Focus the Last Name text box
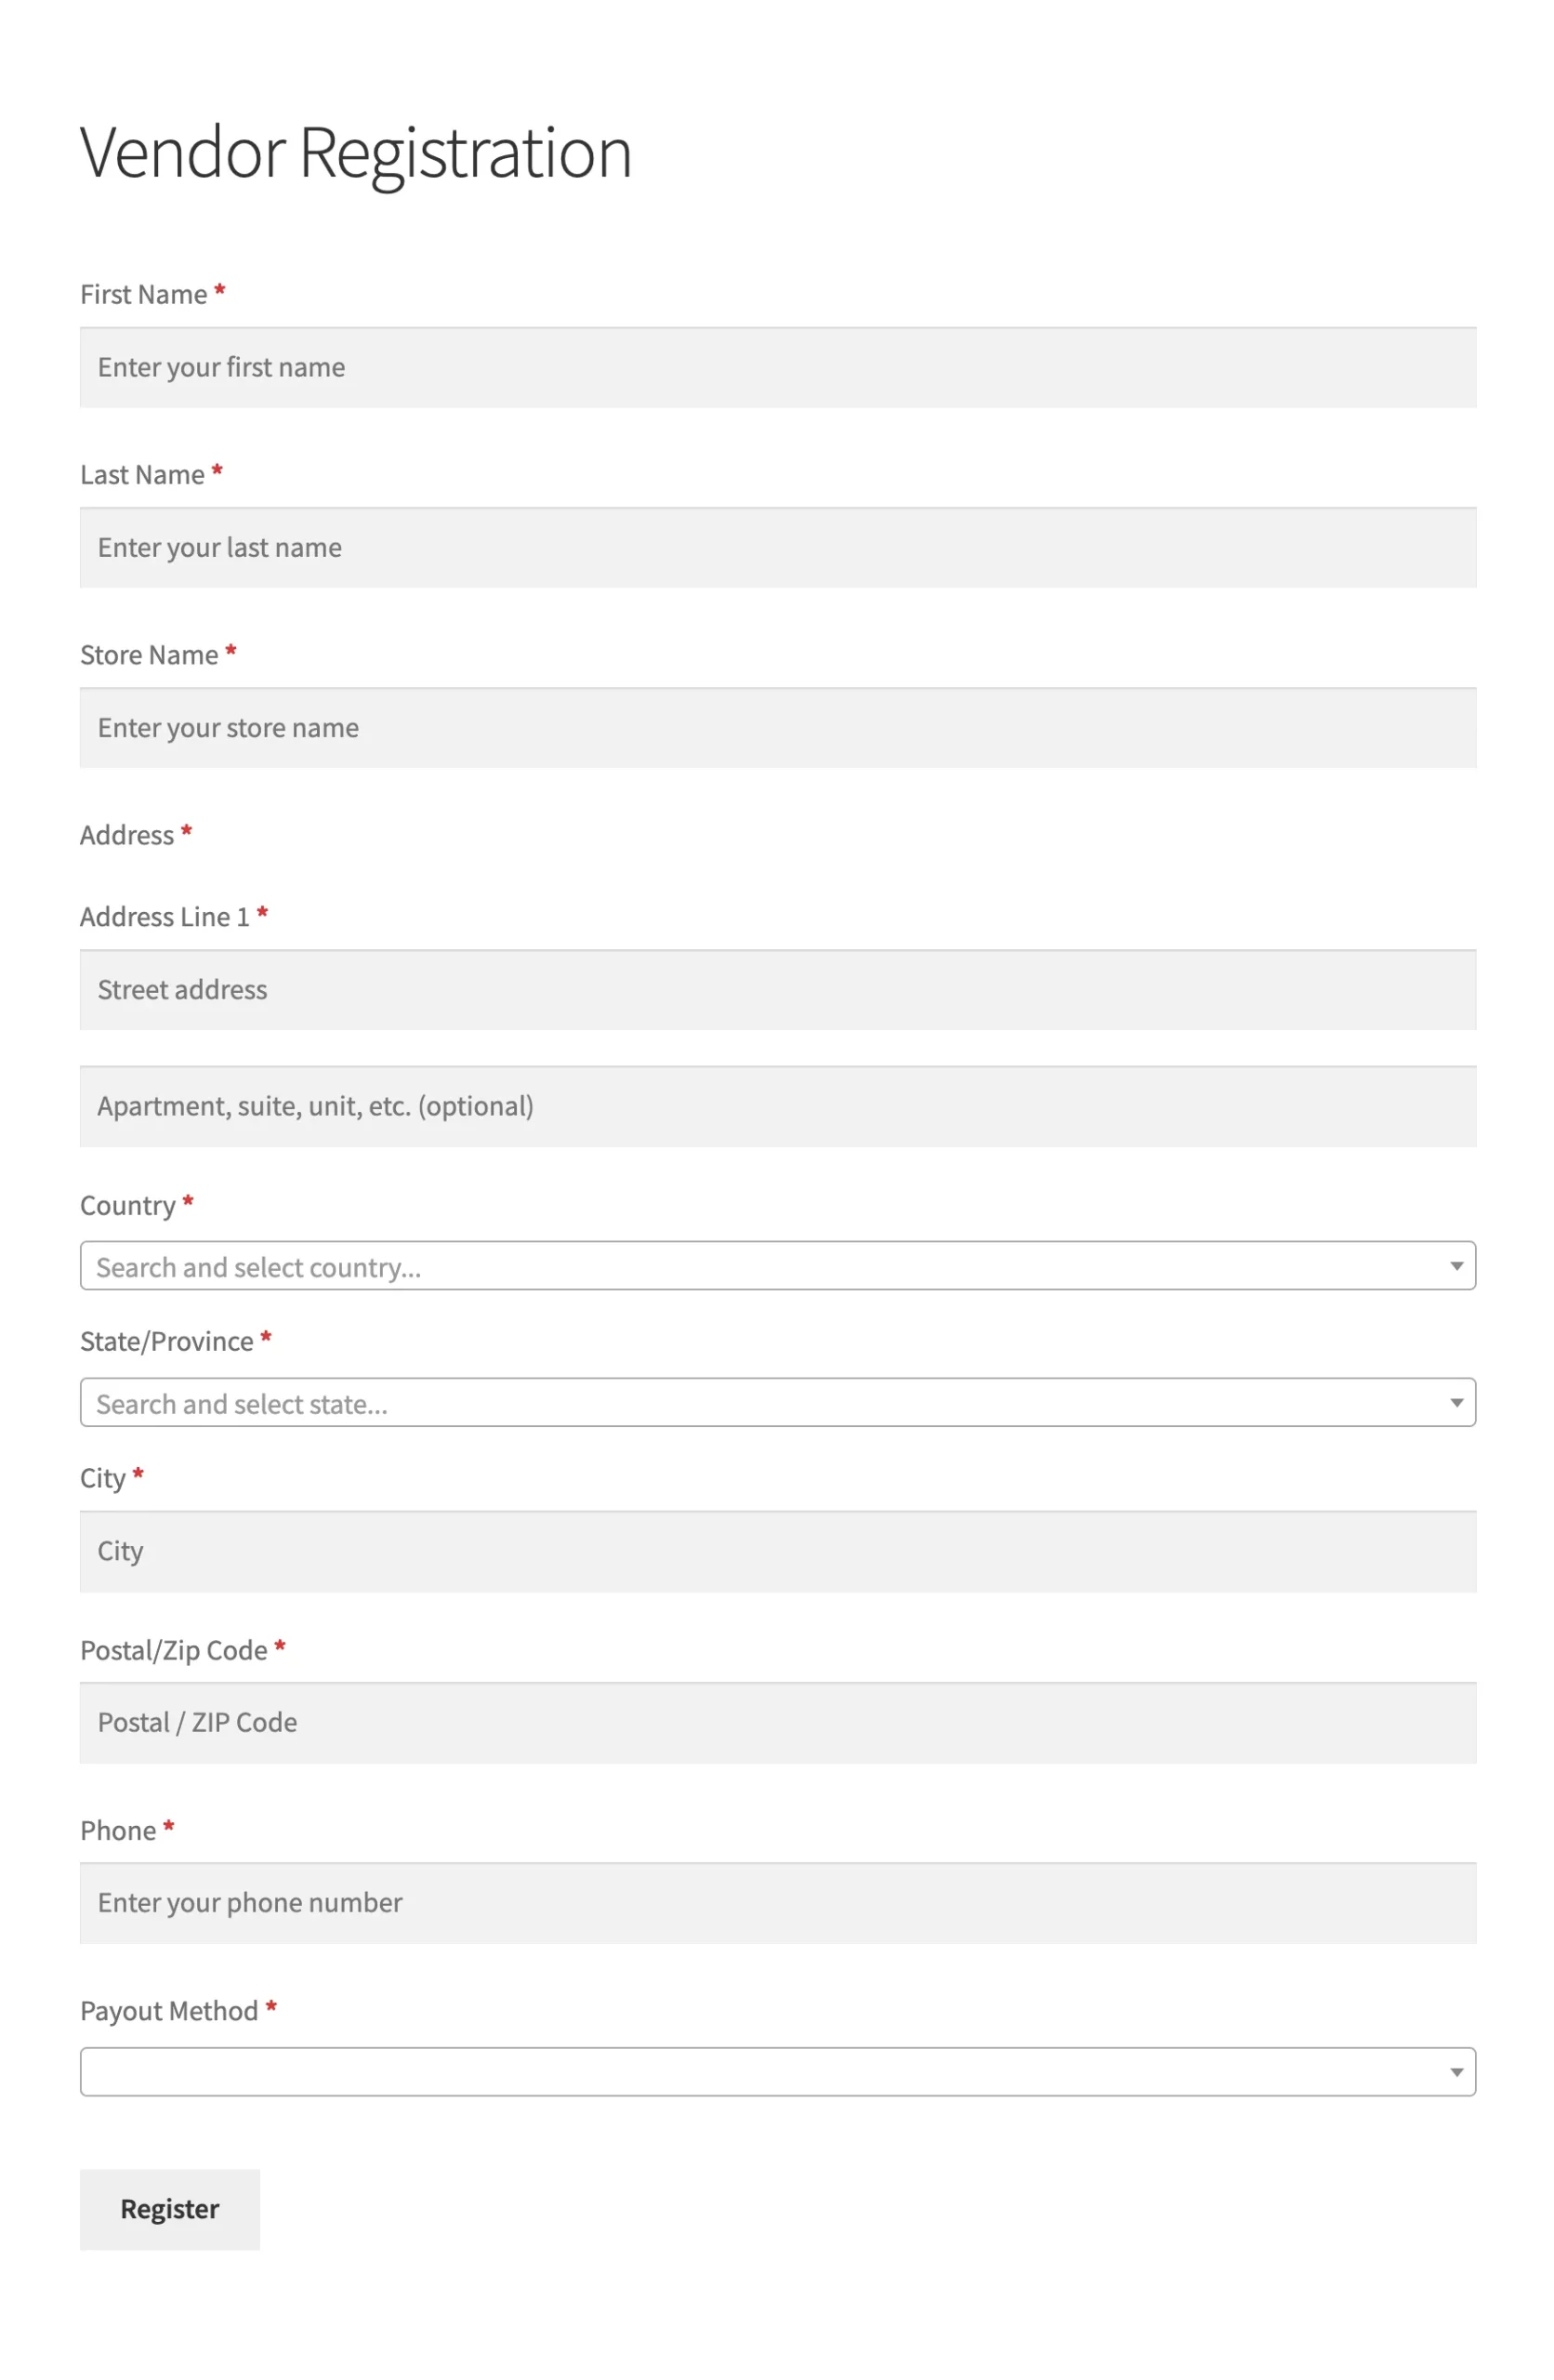The height and width of the screenshot is (2380, 1554). click(777, 547)
